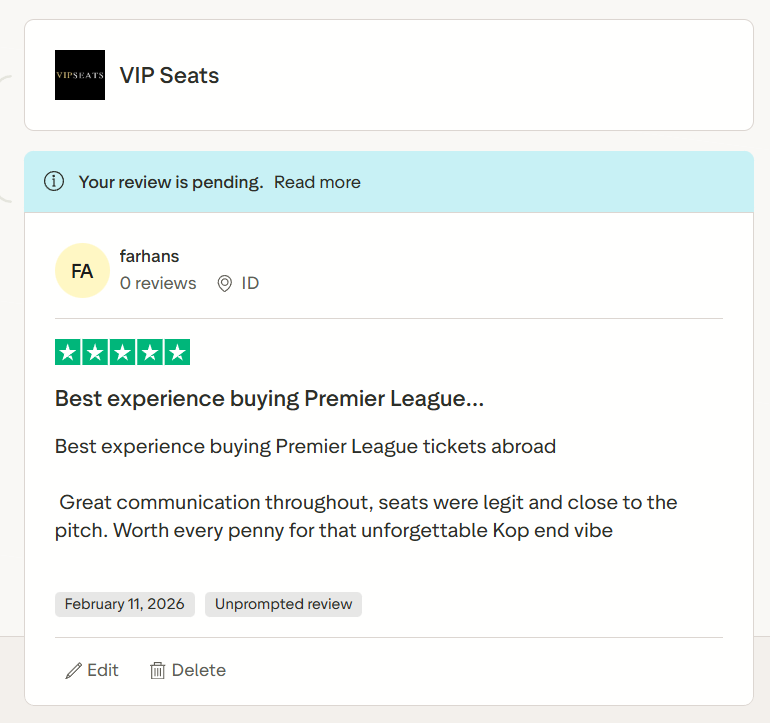This screenshot has width=770, height=723.
Task: Click the Unprompted review tag
Action: coord(283,604)
